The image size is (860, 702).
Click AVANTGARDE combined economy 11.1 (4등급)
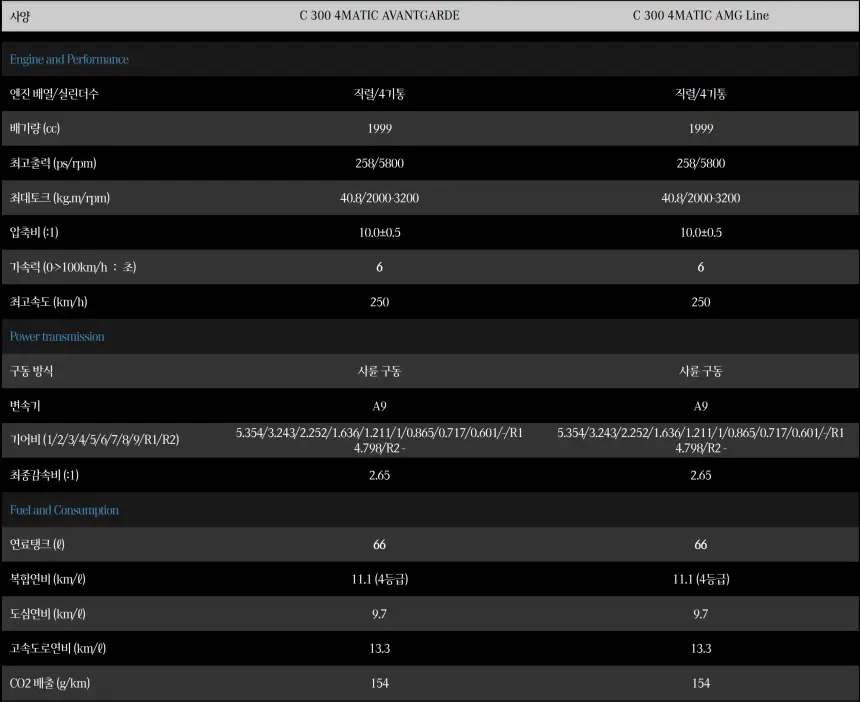(x=380, y=580)
